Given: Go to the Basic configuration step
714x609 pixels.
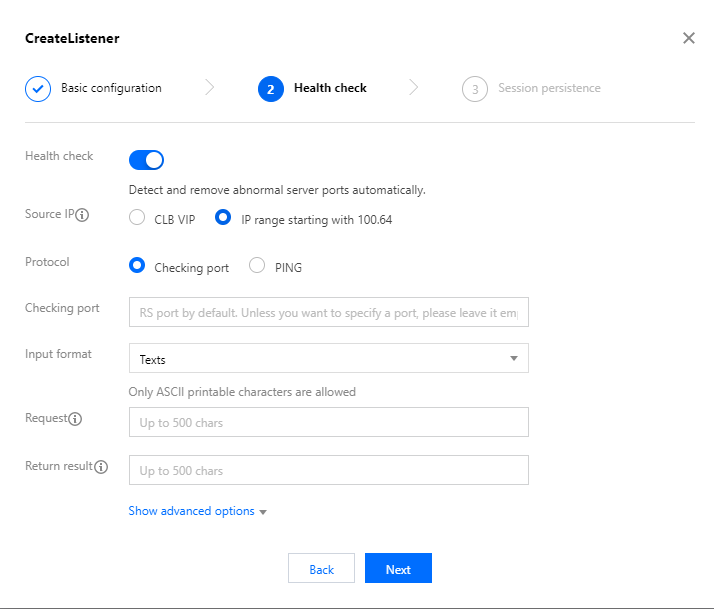Looking at the screenshot, I should [111, 88].
